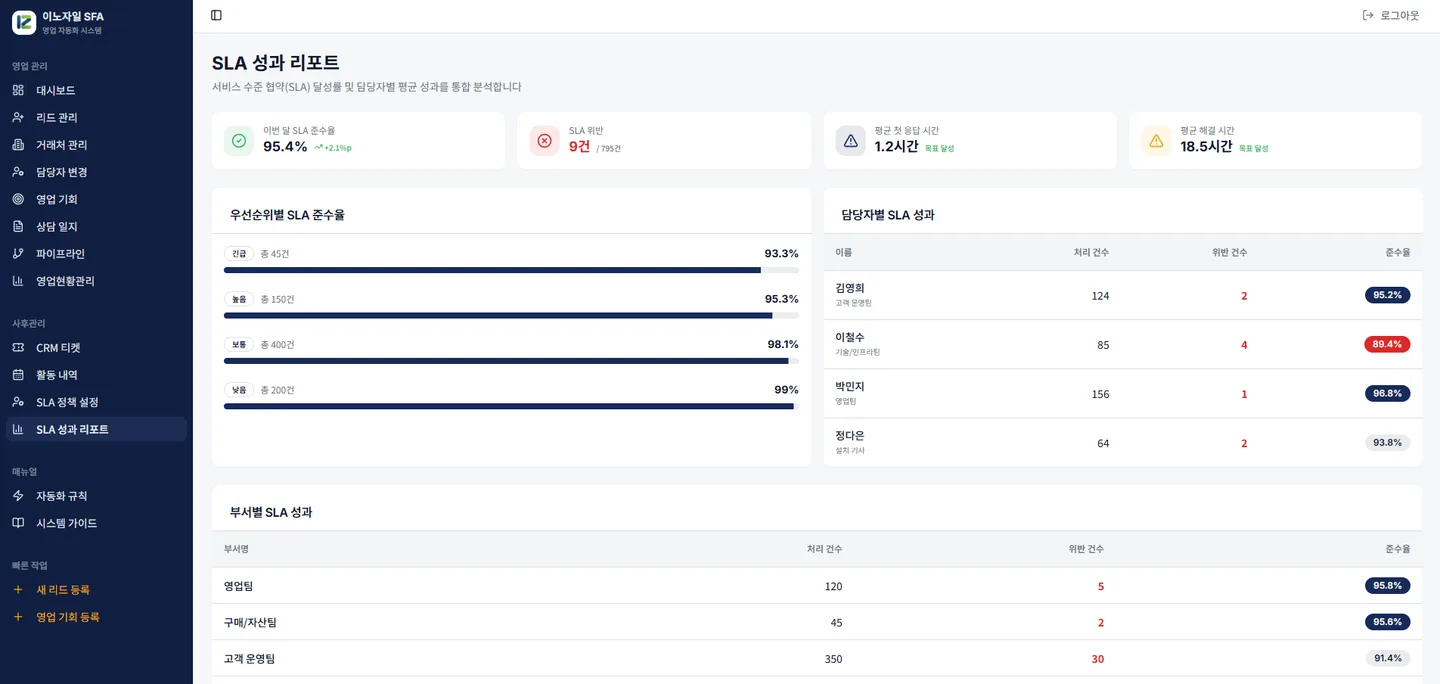Click the 담당자 변경 user icon
The image size is (1440, 684).
(x=18, y=172)
